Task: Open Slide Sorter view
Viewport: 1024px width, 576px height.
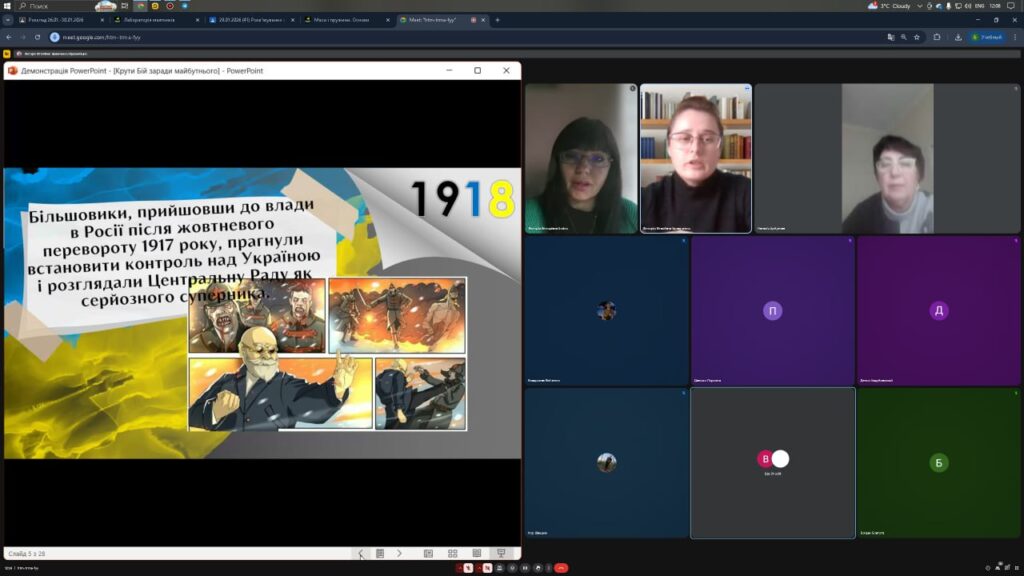Action: (452, 553)
